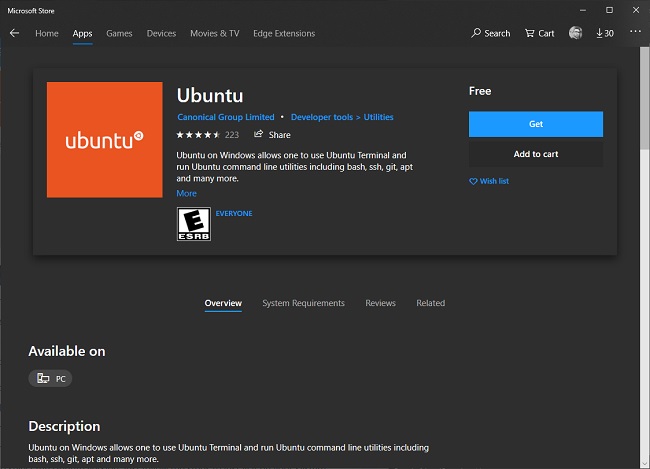Image resolution: width=650 pixels, height=469 pixels.
Task: Minimize the Microsoft Store window
Action: coord(583,10)
